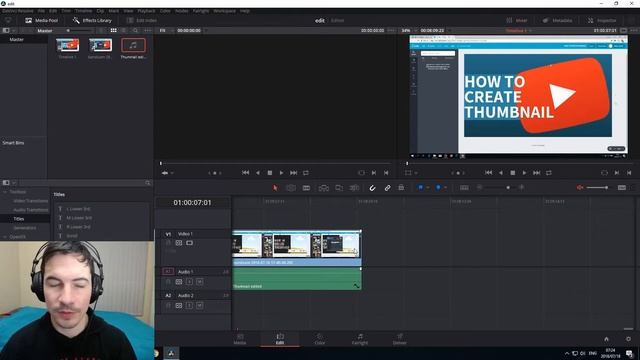
Task: Click the media pool search magnifier icon
Action: pos(135,31)
